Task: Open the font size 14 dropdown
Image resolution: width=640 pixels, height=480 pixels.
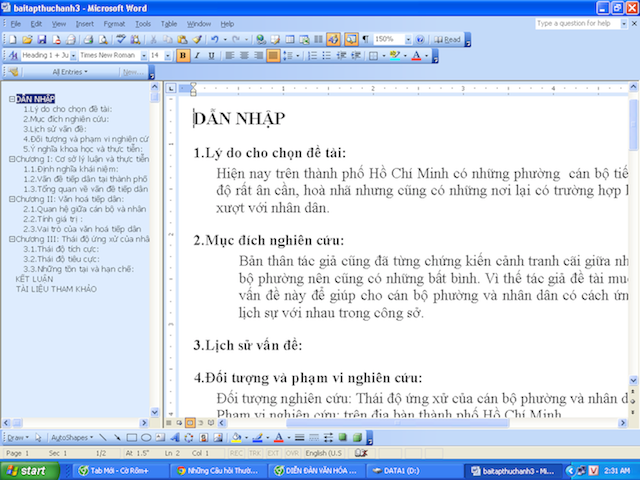Action: (x=168, y=56)
